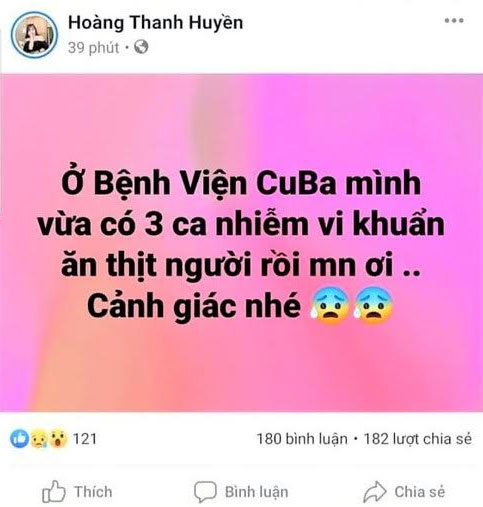Click the first fearful emoji in post
This screenshot has width=483, height=507.
[x=329, y=305]
